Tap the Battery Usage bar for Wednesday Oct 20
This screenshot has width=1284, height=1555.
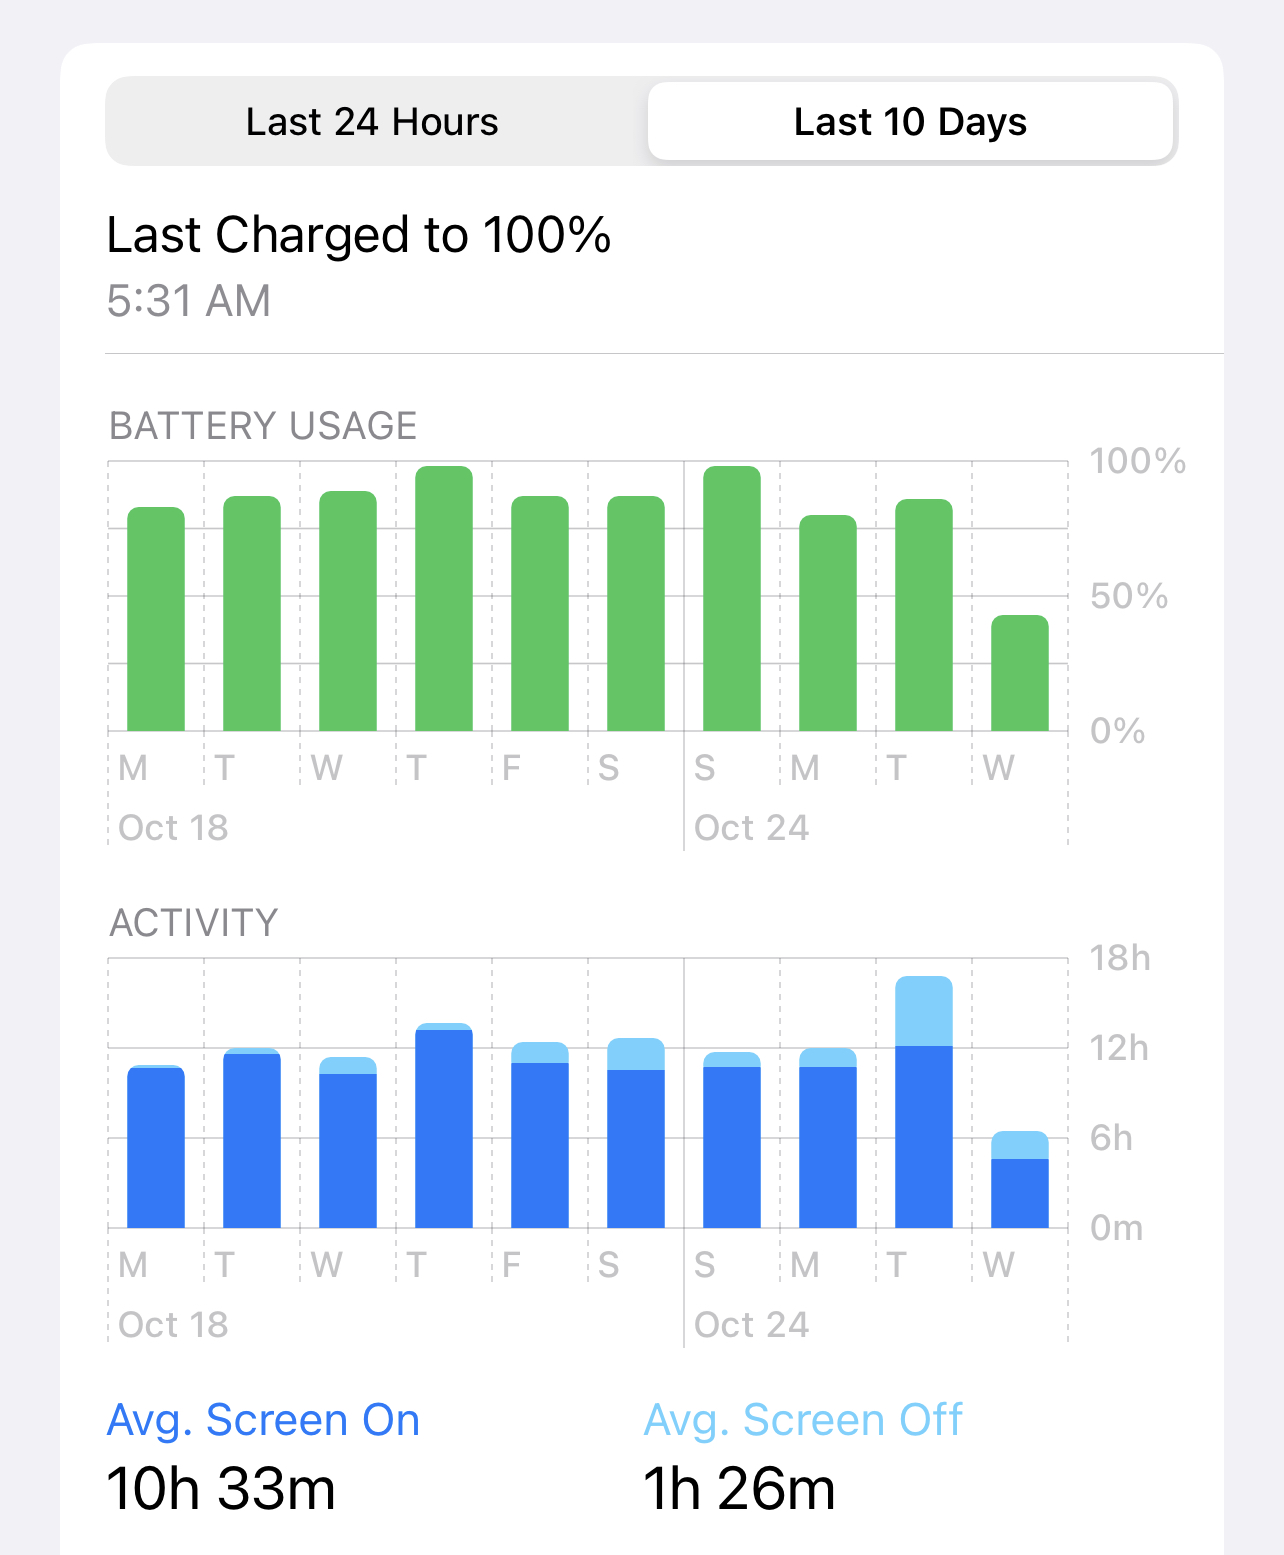348,612
